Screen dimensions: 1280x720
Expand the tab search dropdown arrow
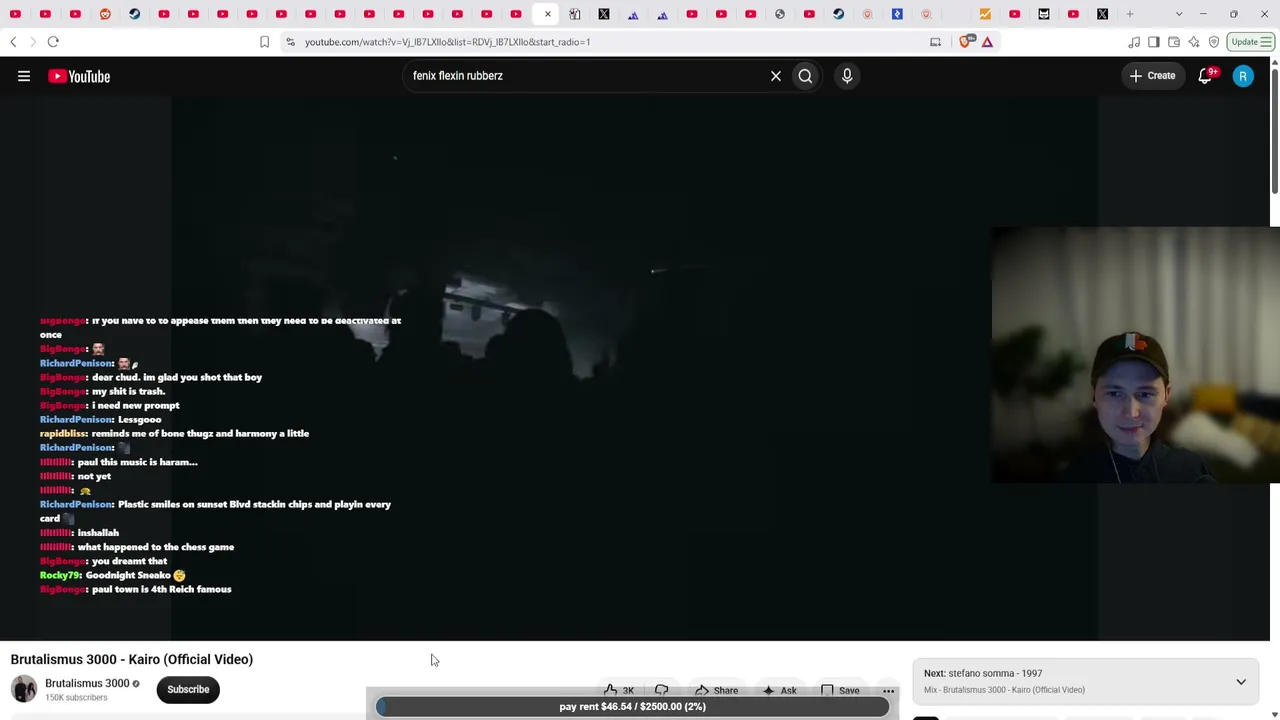coord(1179,14)
